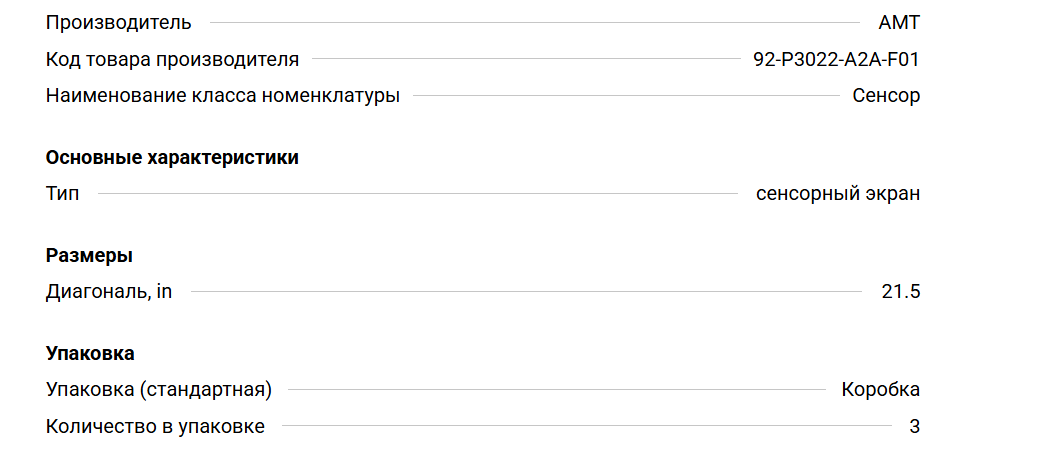Click the "Наименование класса номенклатуры" label
This screenshot has width=1060, height=469.
223,96
